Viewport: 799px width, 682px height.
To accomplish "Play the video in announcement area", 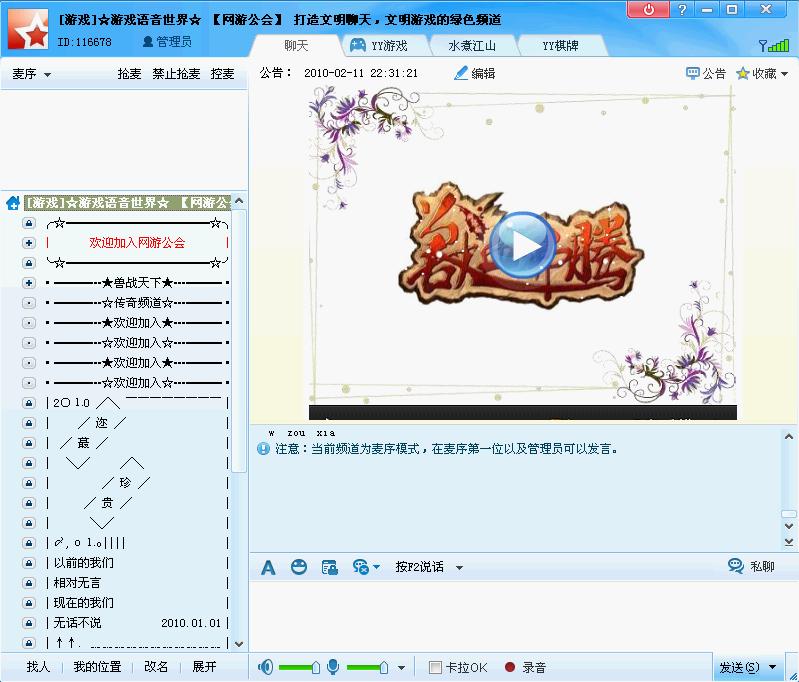I will [522, 242].
